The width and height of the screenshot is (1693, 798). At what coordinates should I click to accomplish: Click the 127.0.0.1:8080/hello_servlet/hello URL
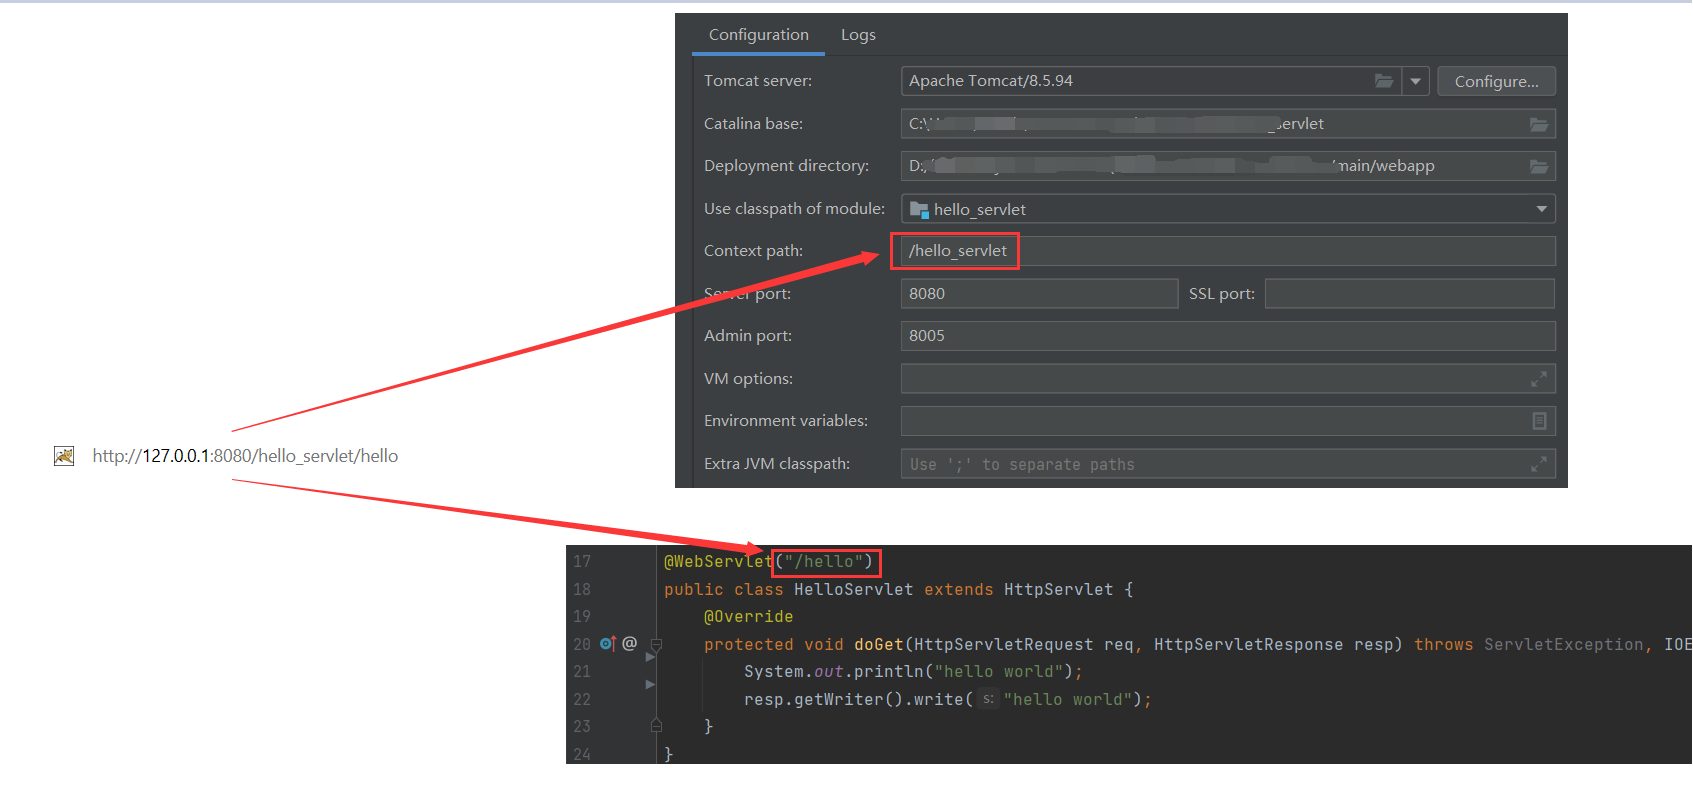click(245, 456)
